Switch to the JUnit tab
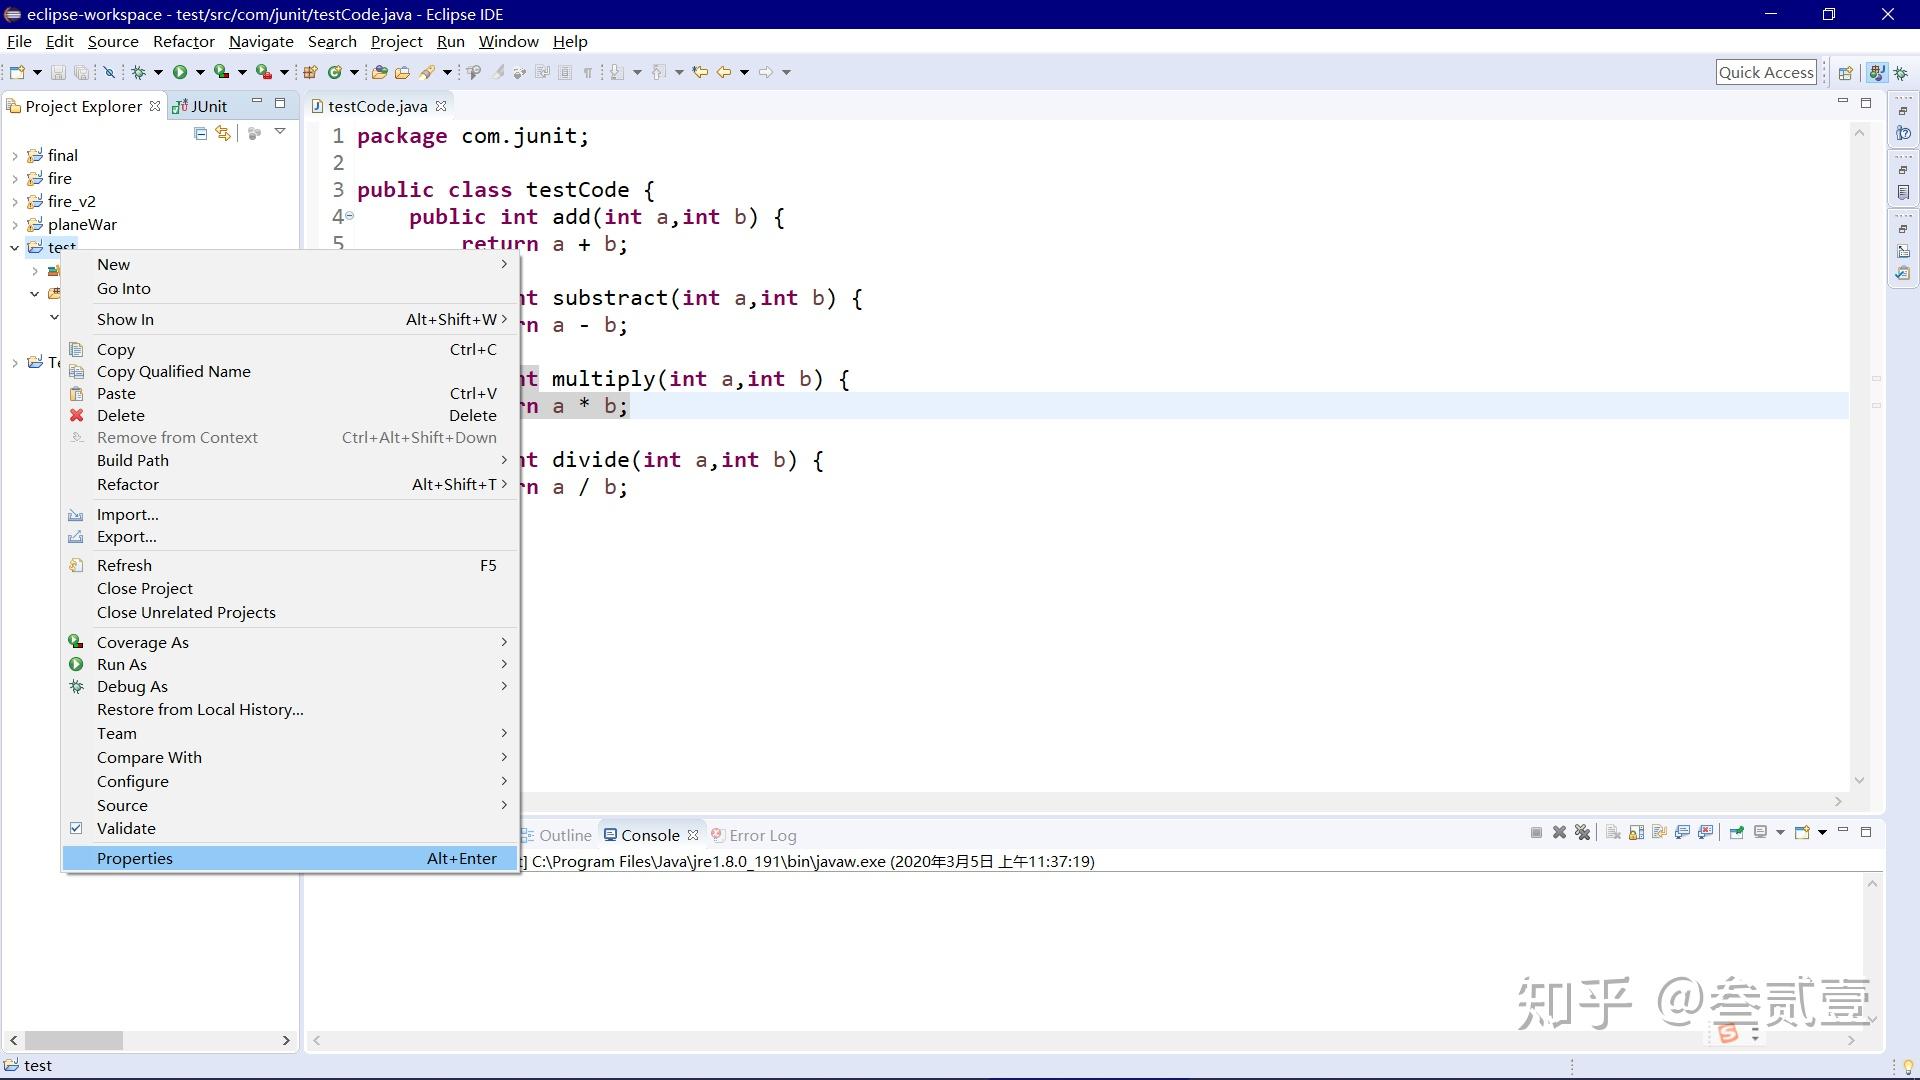 point(200,106)
